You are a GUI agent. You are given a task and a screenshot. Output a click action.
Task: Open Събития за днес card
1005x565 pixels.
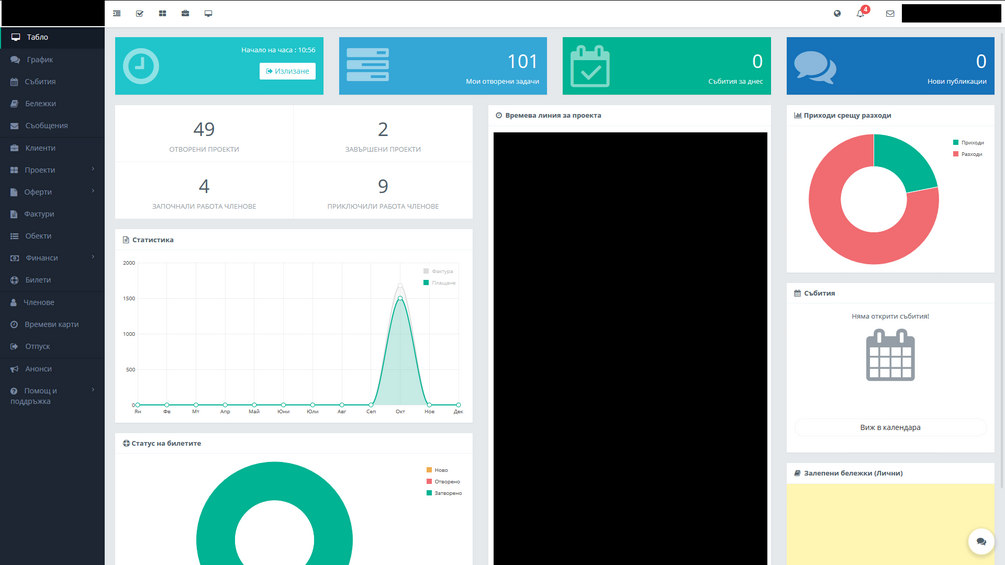(x=667, y=66)
